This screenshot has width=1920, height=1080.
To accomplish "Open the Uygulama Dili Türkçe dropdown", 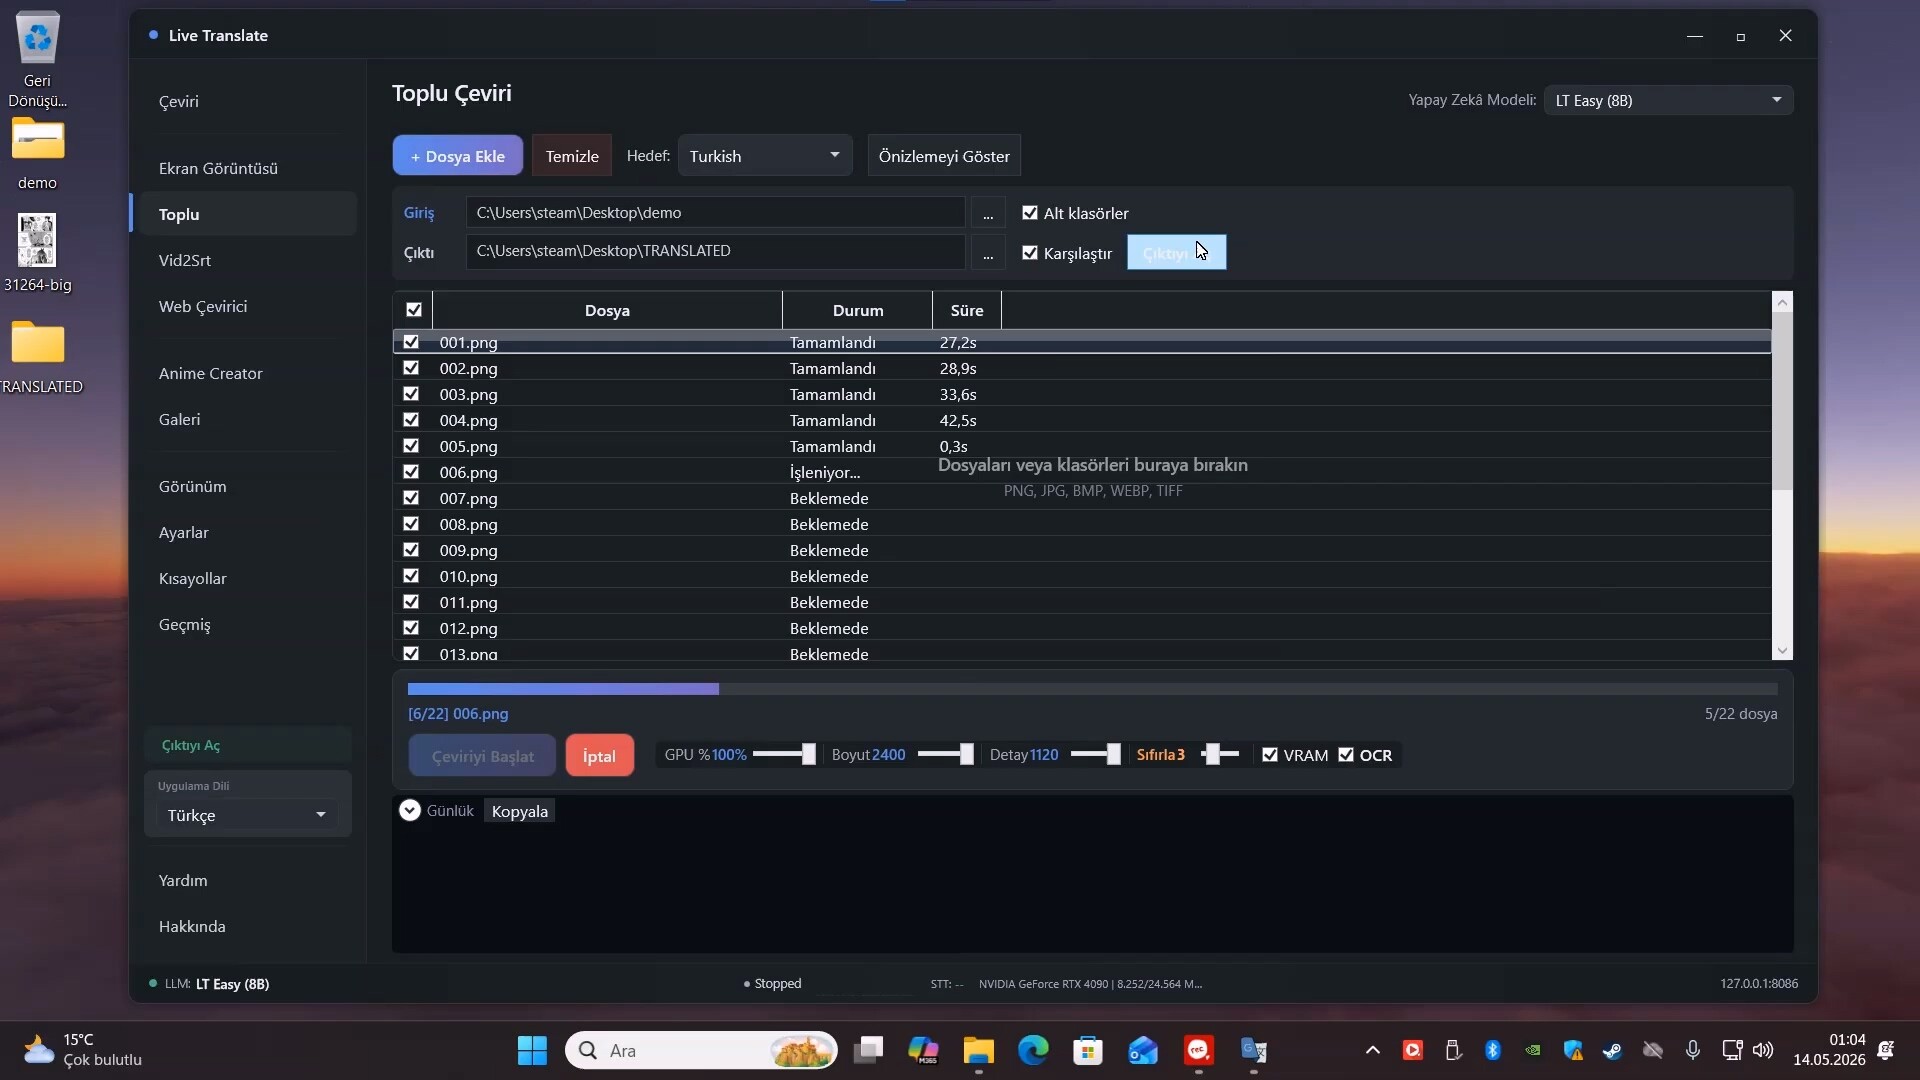I will [247, 815].
